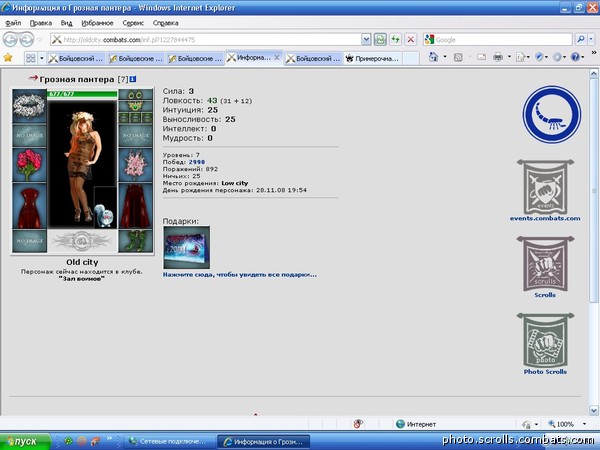Open the recent pages dropdown arrow
600x450 pixels.
(39, 39)
